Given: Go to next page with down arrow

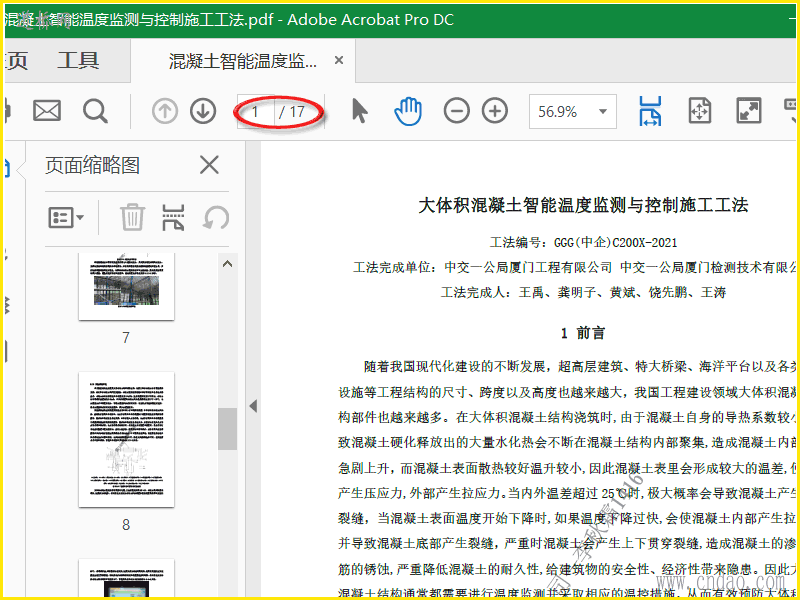Looking at the screenshot, I should pos(203,111).
